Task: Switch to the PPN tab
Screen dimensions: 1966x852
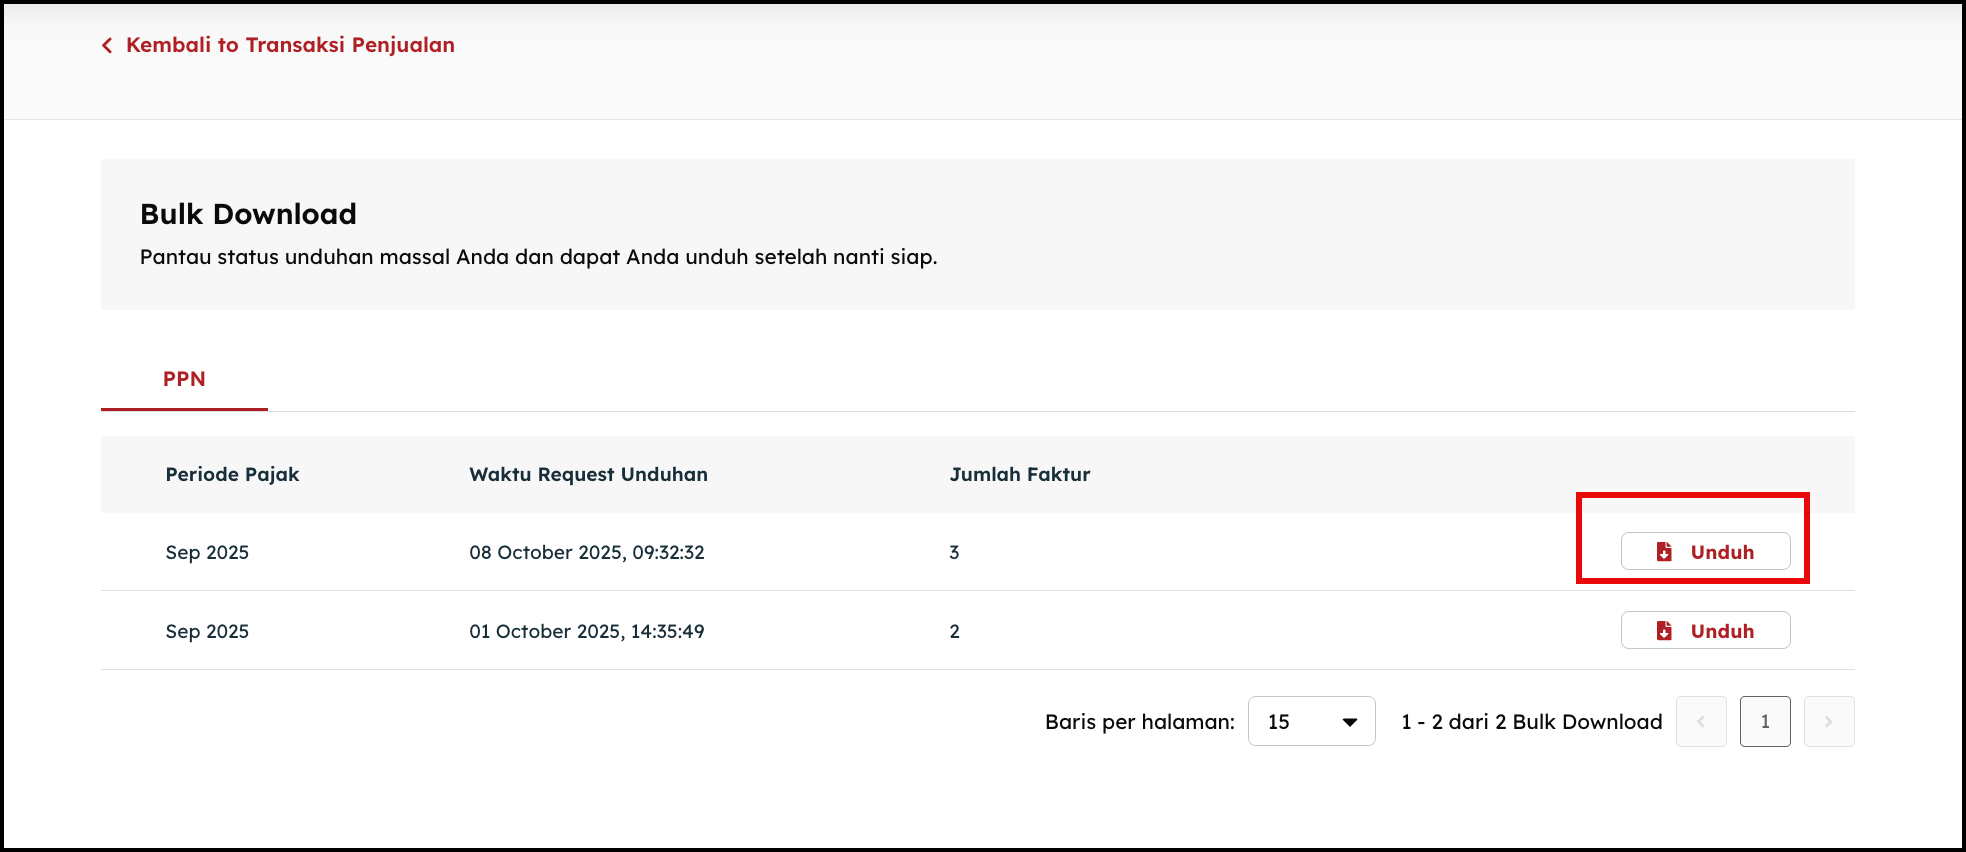Action: (184, 379)
